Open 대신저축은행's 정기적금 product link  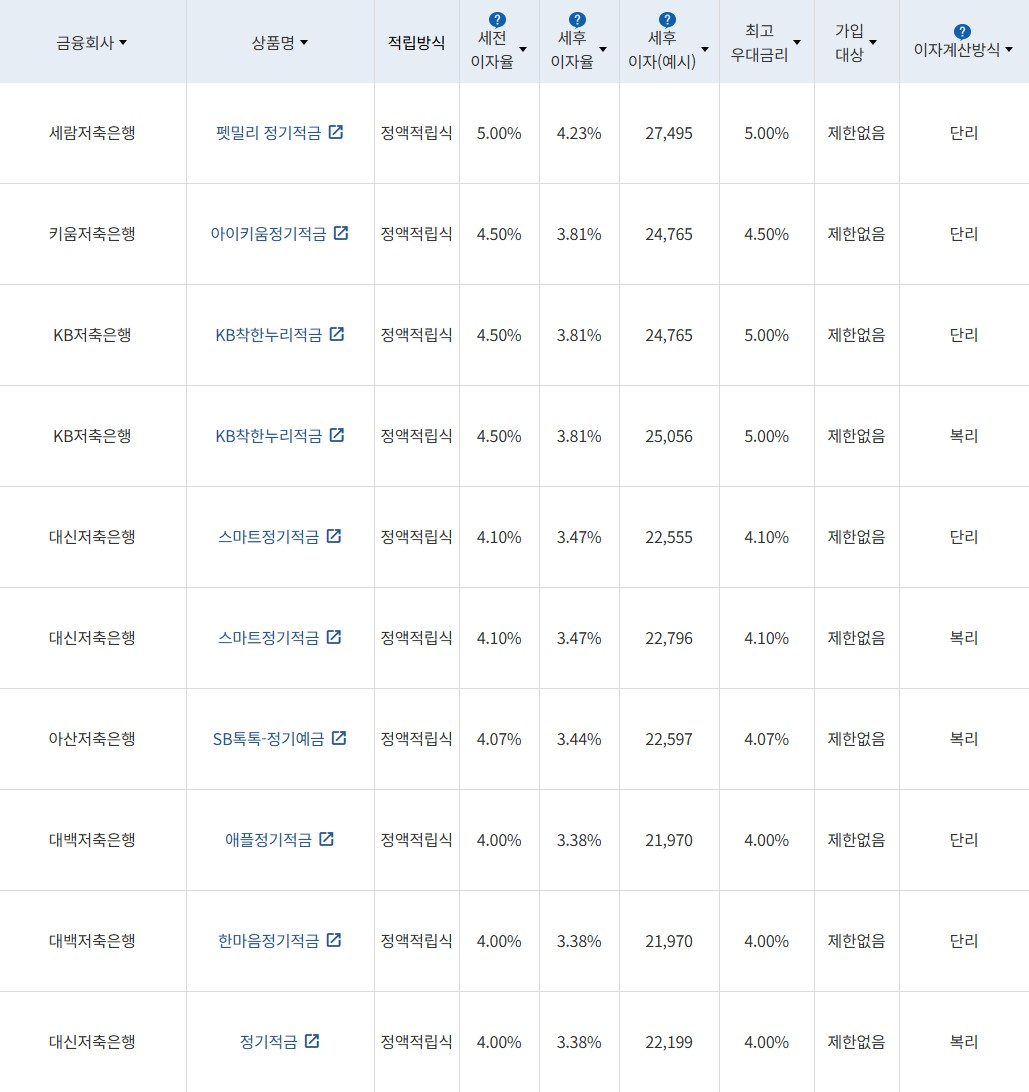(268, 1041)
